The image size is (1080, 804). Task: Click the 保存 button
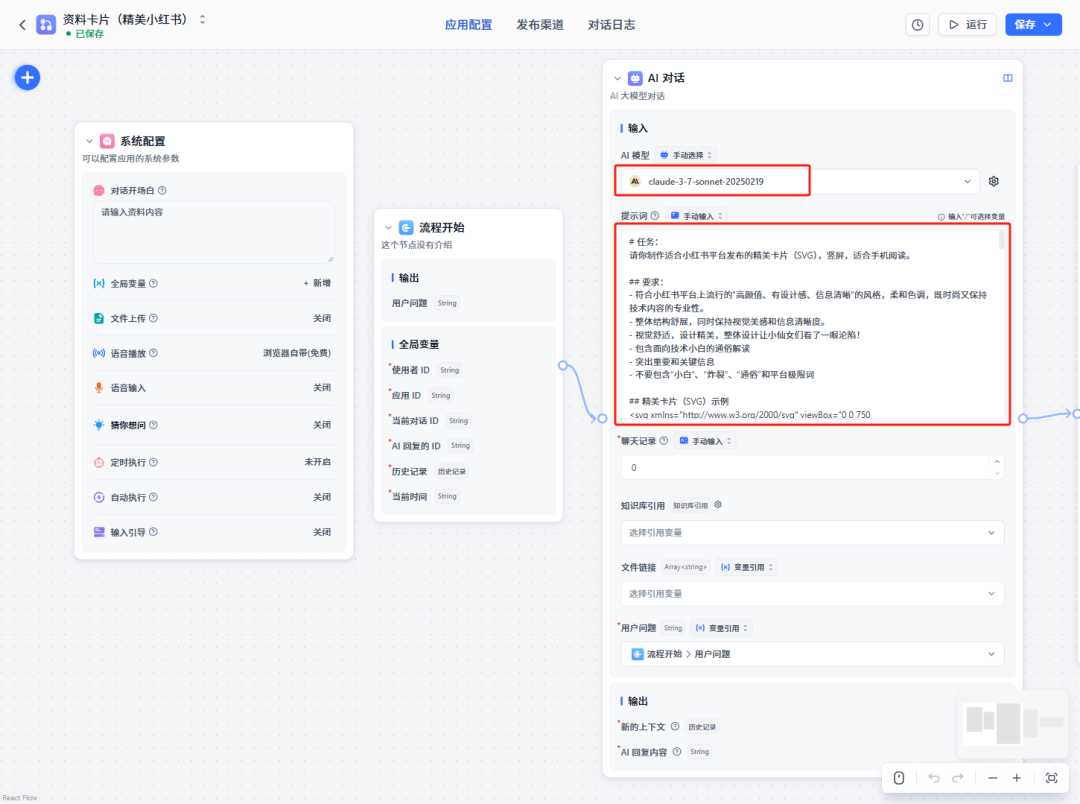coord(1033,25)
